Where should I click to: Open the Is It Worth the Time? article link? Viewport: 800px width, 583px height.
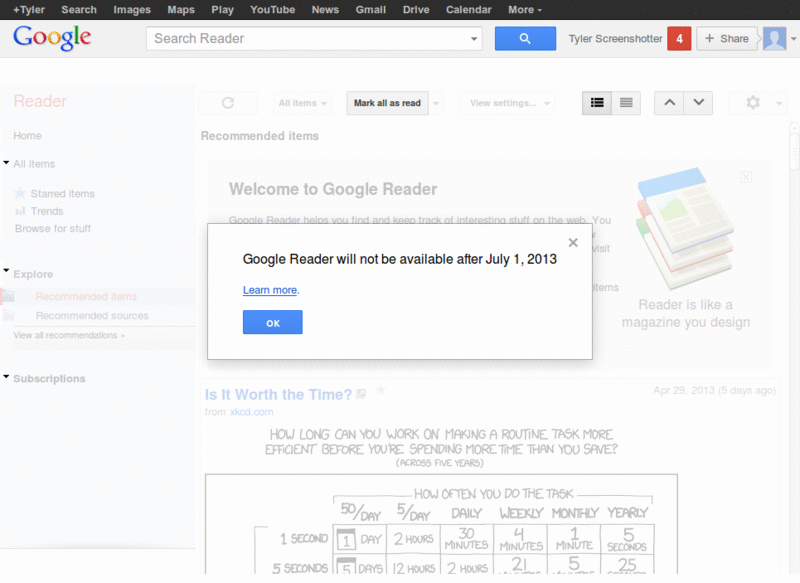[278, 394]
